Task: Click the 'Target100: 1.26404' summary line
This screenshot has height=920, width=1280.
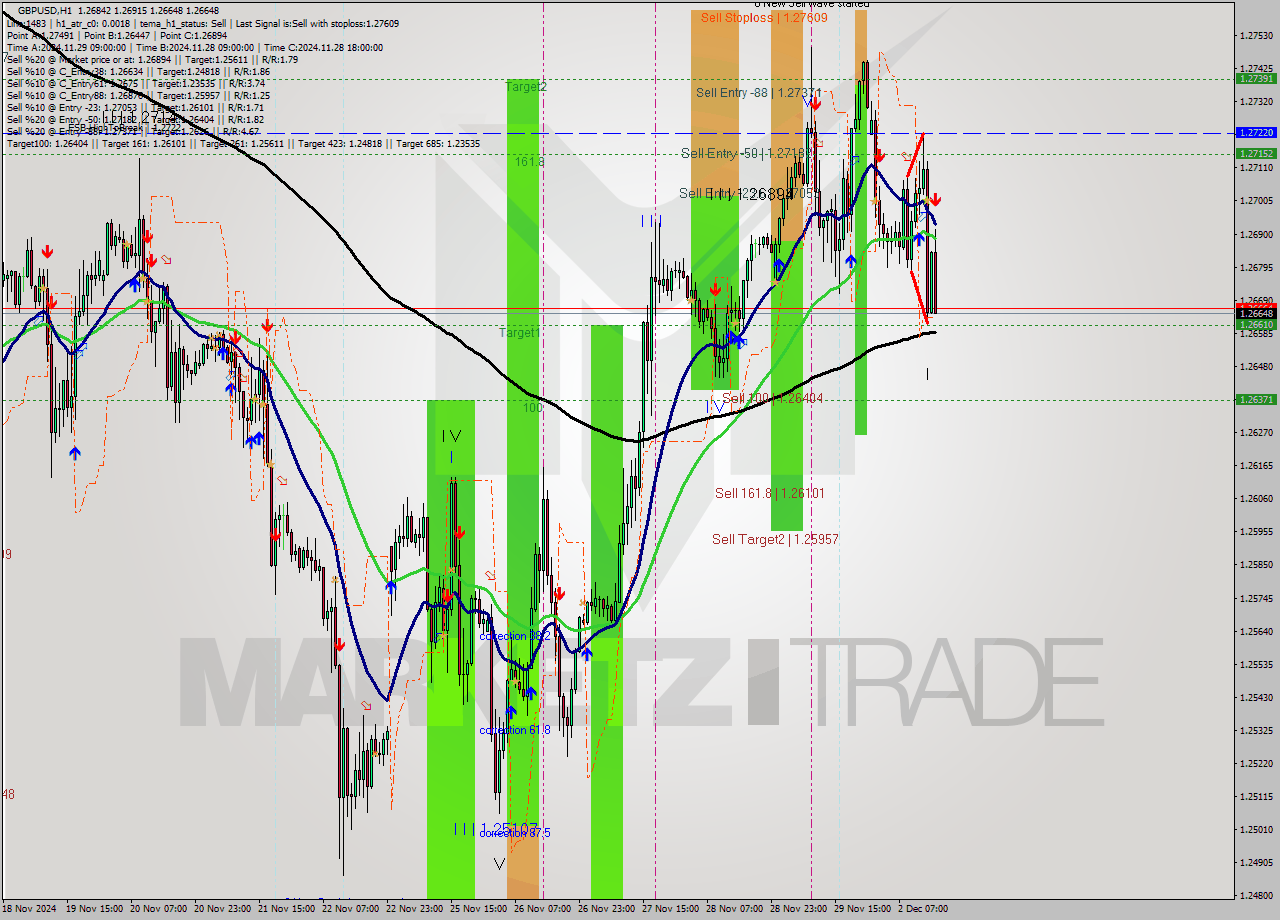Action: (x=243, y=143)
